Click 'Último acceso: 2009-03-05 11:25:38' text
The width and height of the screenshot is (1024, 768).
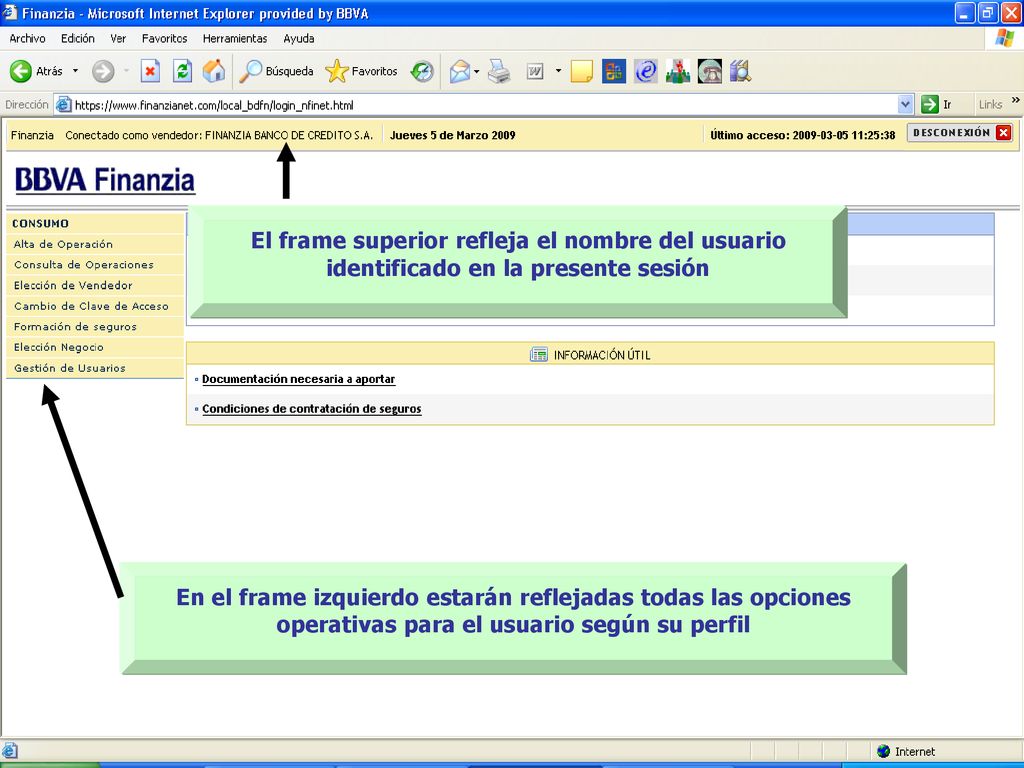[x=803, y=135]
